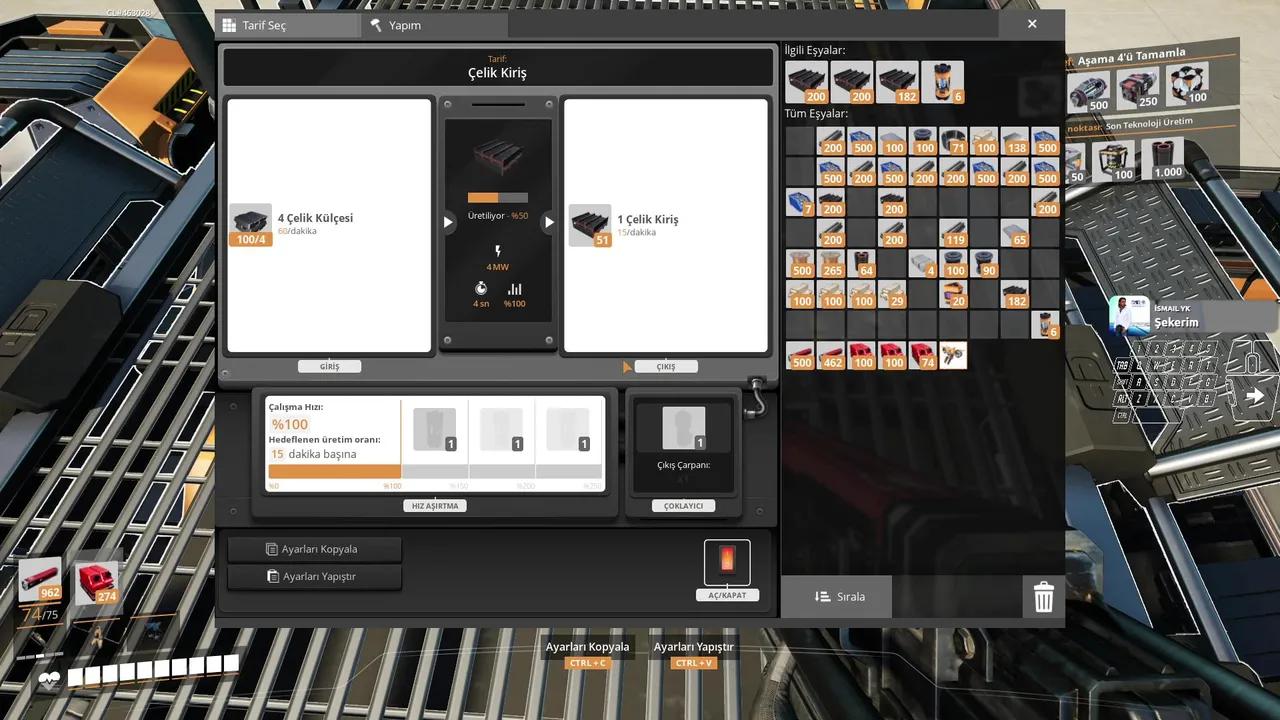Click the stack showing 4 items
1280x720 pixels.
(923, 264)
